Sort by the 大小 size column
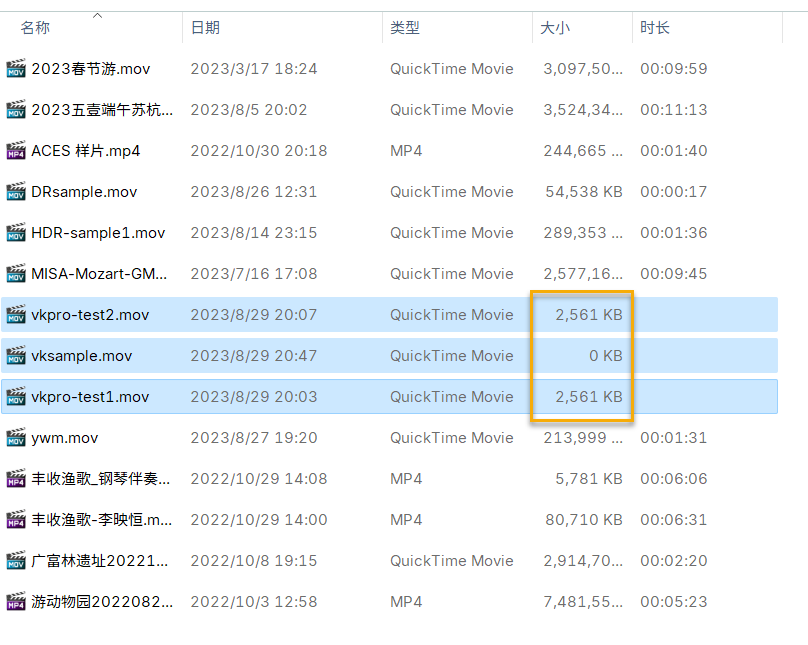The height and width of the screenshot is (645, 808). click(x=555, y=28)
